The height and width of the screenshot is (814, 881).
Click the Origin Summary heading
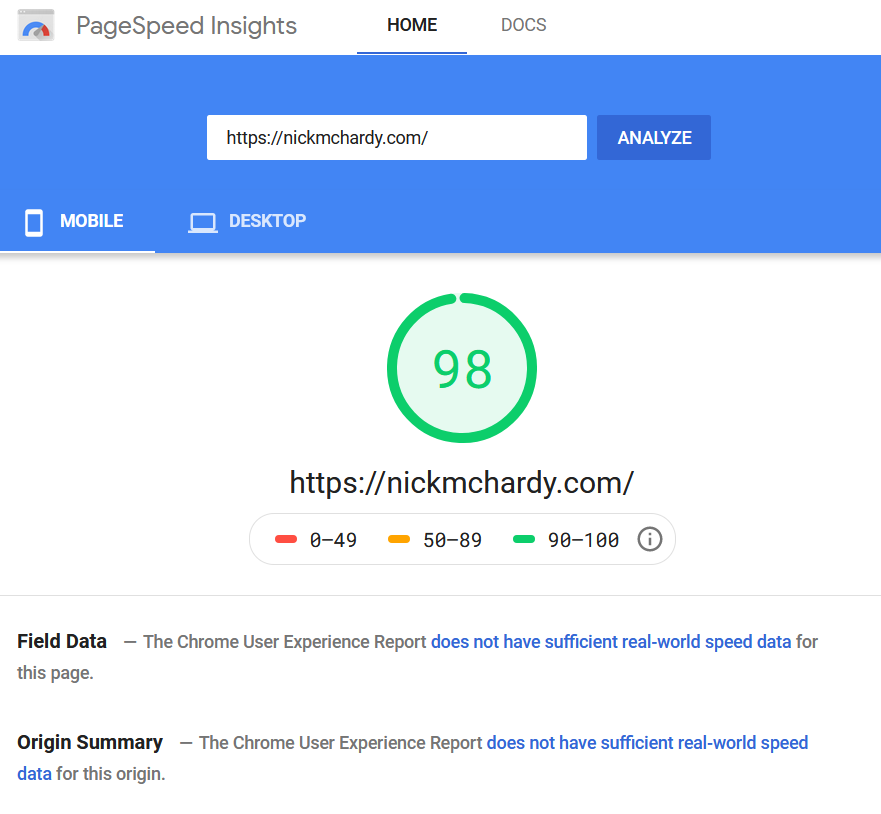click(x=90, y=742)
